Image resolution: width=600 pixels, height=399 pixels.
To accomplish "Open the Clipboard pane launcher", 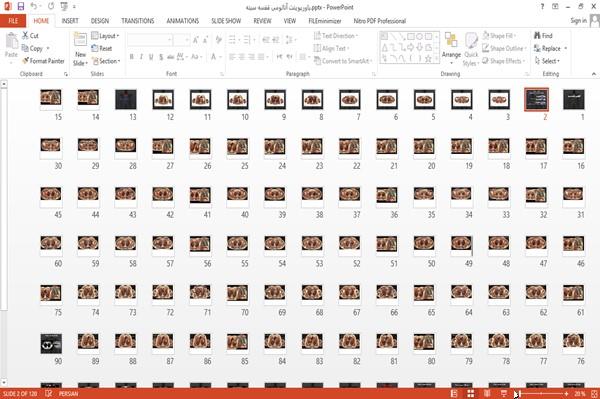I will [x=66, y=74].
